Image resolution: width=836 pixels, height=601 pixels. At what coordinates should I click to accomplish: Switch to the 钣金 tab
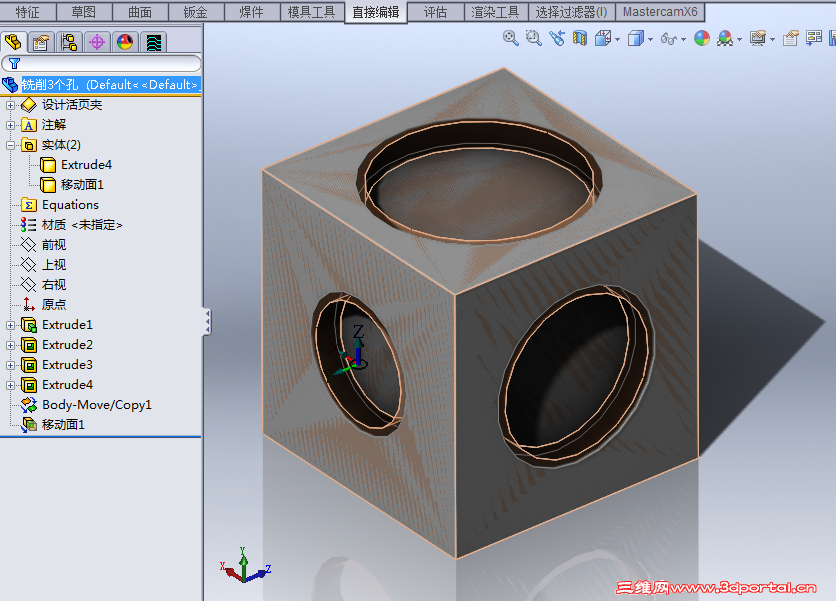196,12
